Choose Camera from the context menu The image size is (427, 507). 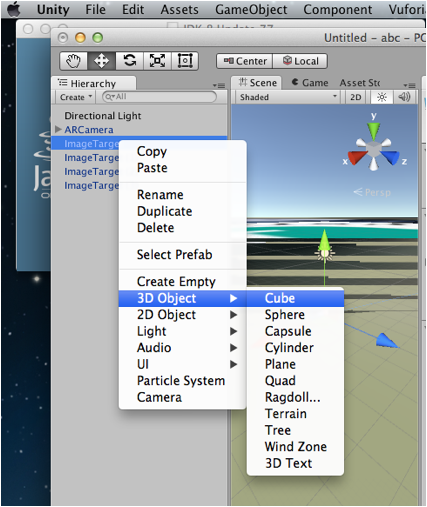[x=183, y=397]
